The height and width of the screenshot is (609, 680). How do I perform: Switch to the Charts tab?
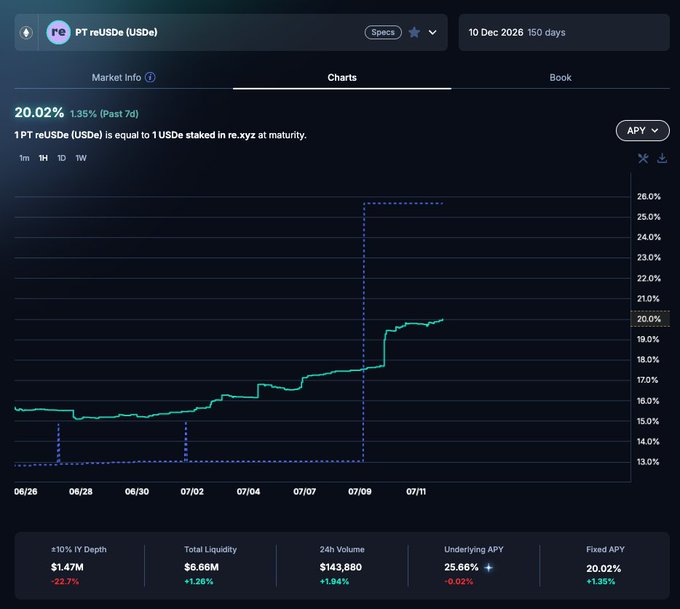(342, 77)
